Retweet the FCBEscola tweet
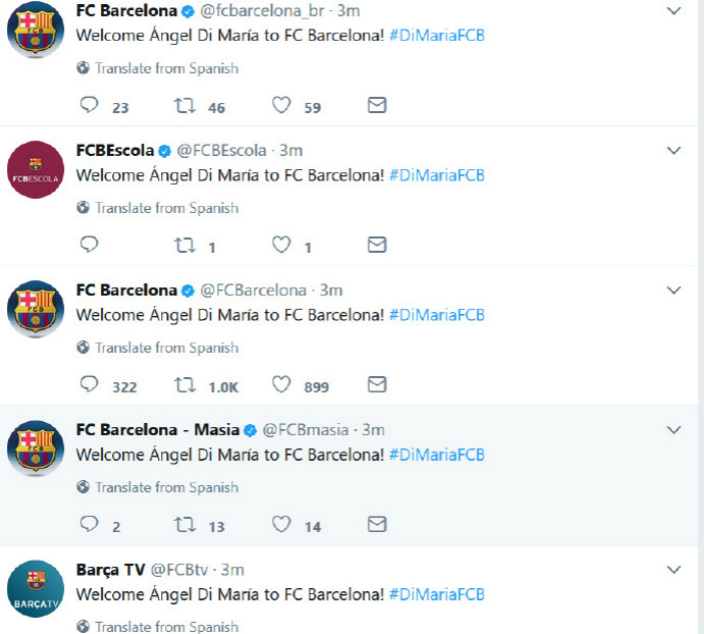Image resolution: width=704 pixels, height=634 pixels. pyautogui.click(x=185, y=245)
